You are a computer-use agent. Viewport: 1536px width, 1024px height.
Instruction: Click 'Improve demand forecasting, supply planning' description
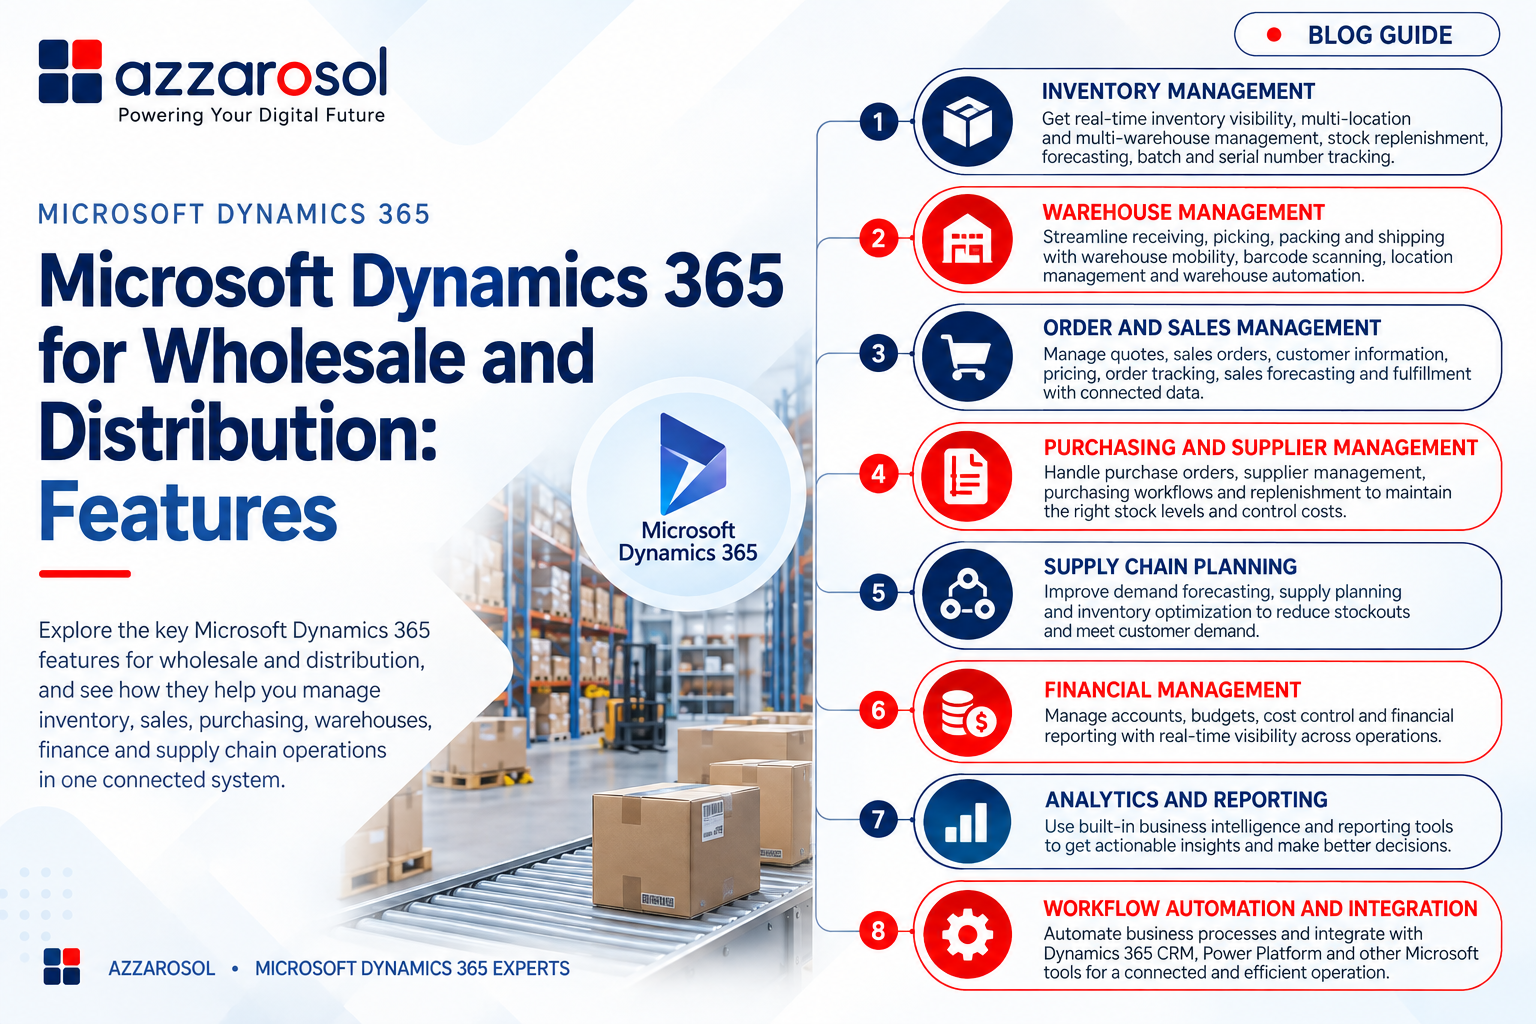tap(1227, 611)
